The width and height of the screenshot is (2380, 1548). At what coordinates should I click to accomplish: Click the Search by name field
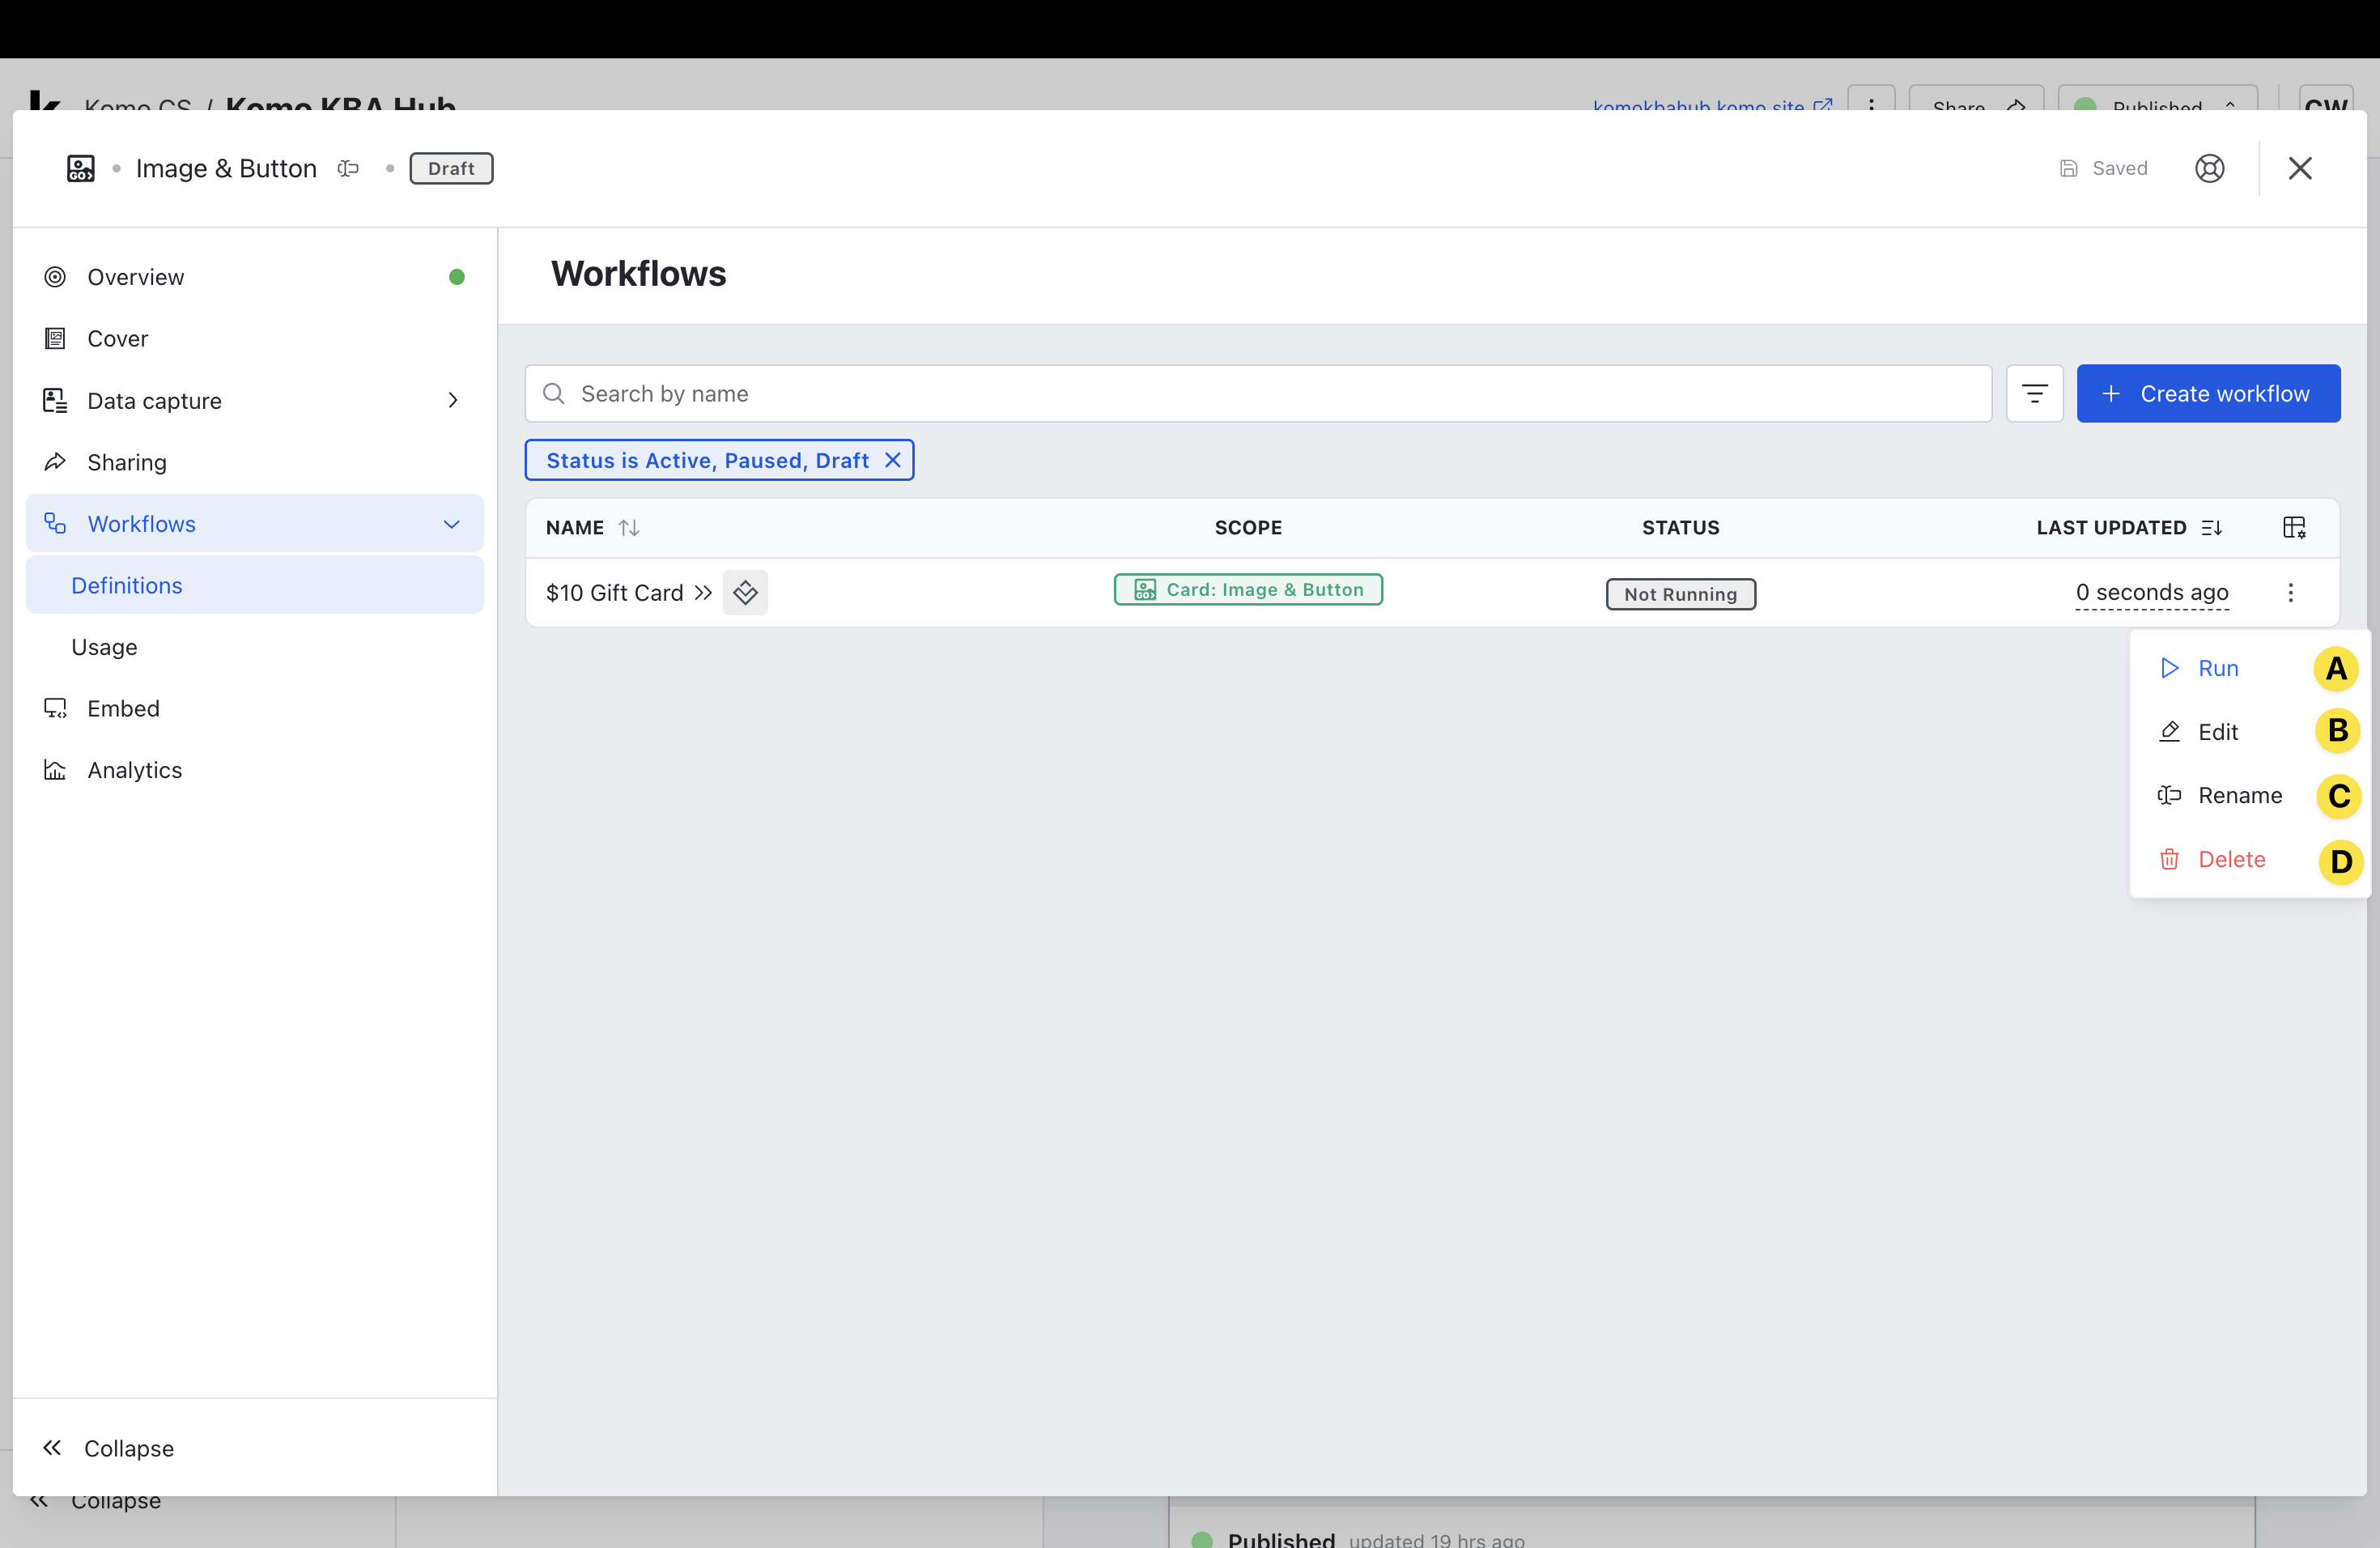coord(1258,393)
